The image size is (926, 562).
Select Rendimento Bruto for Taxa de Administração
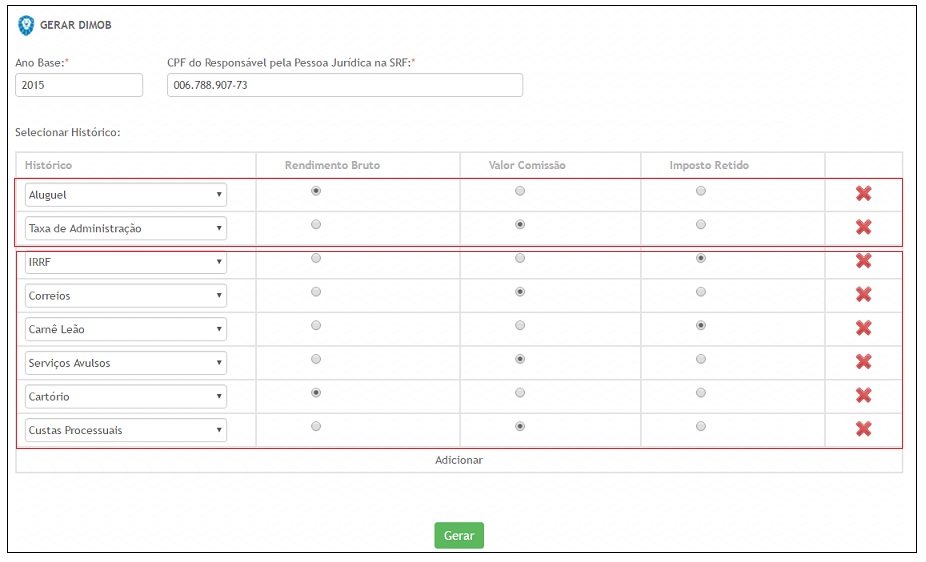tap(316, 225)
